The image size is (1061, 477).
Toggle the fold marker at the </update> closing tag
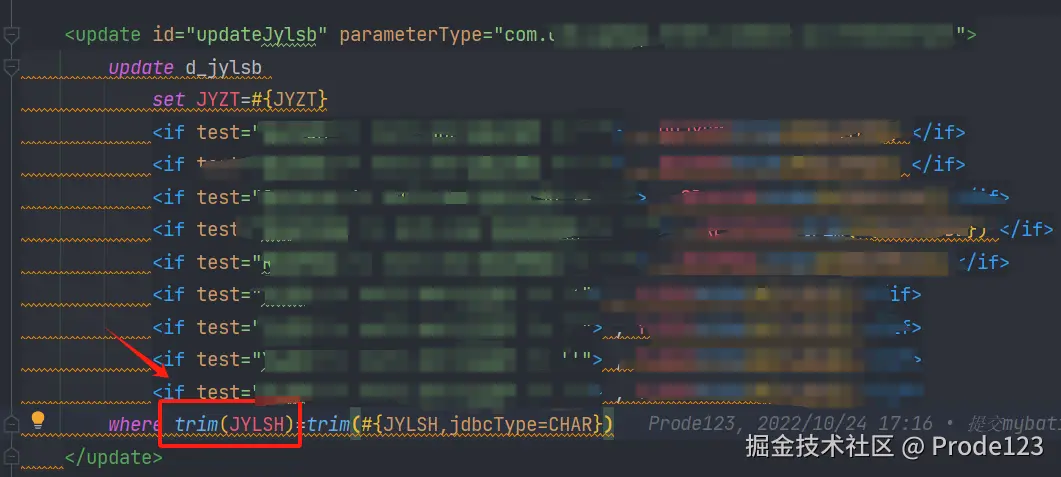tap(12, 457)
